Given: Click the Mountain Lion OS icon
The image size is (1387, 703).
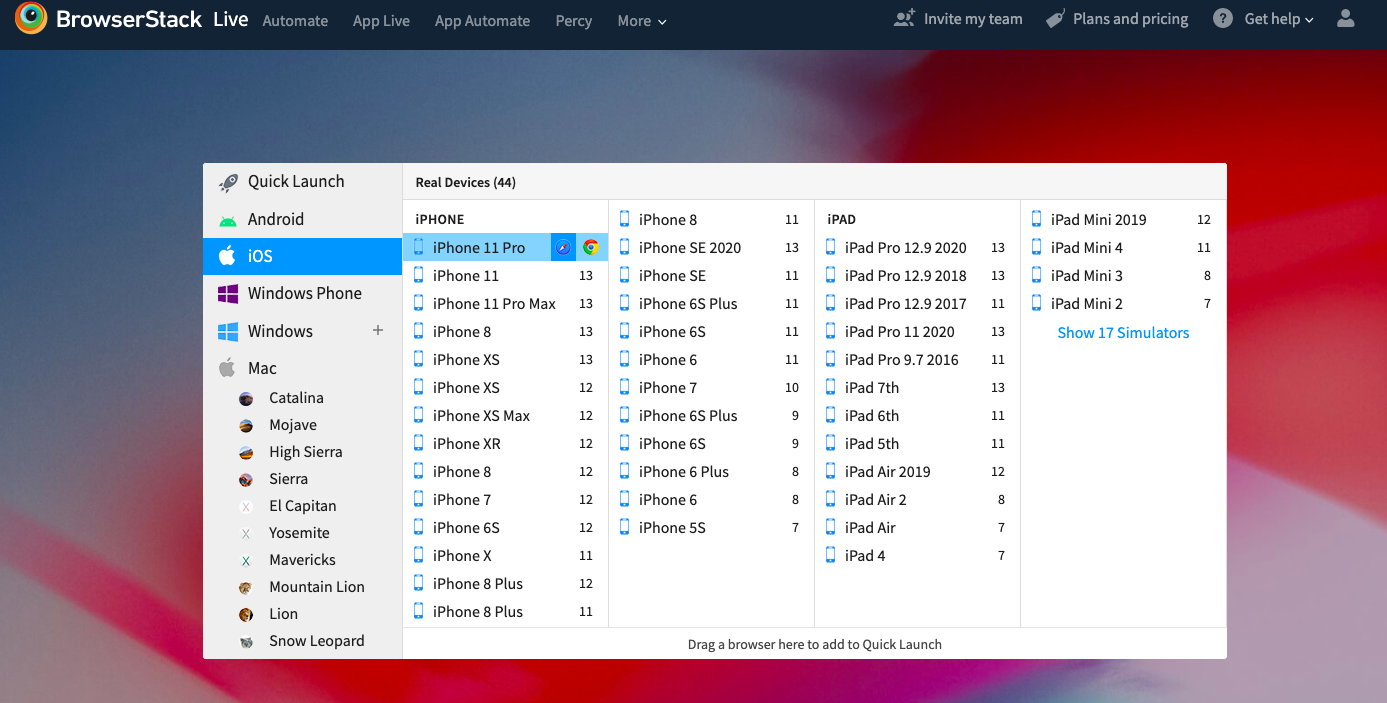Looking at the screenshot, I should tap(246, 587).
